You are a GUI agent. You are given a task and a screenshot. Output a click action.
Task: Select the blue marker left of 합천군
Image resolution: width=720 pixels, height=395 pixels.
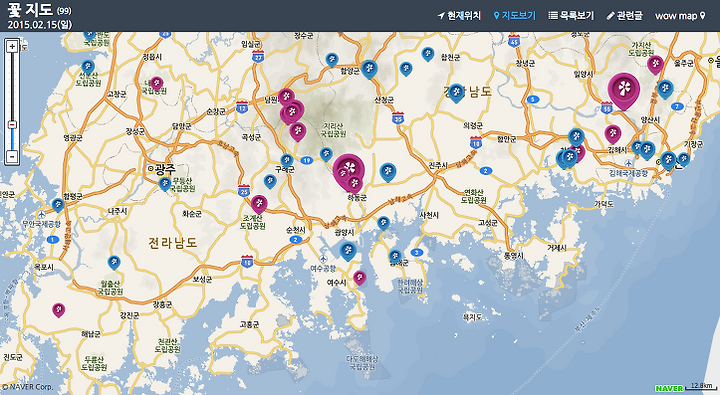click(428, 54)
